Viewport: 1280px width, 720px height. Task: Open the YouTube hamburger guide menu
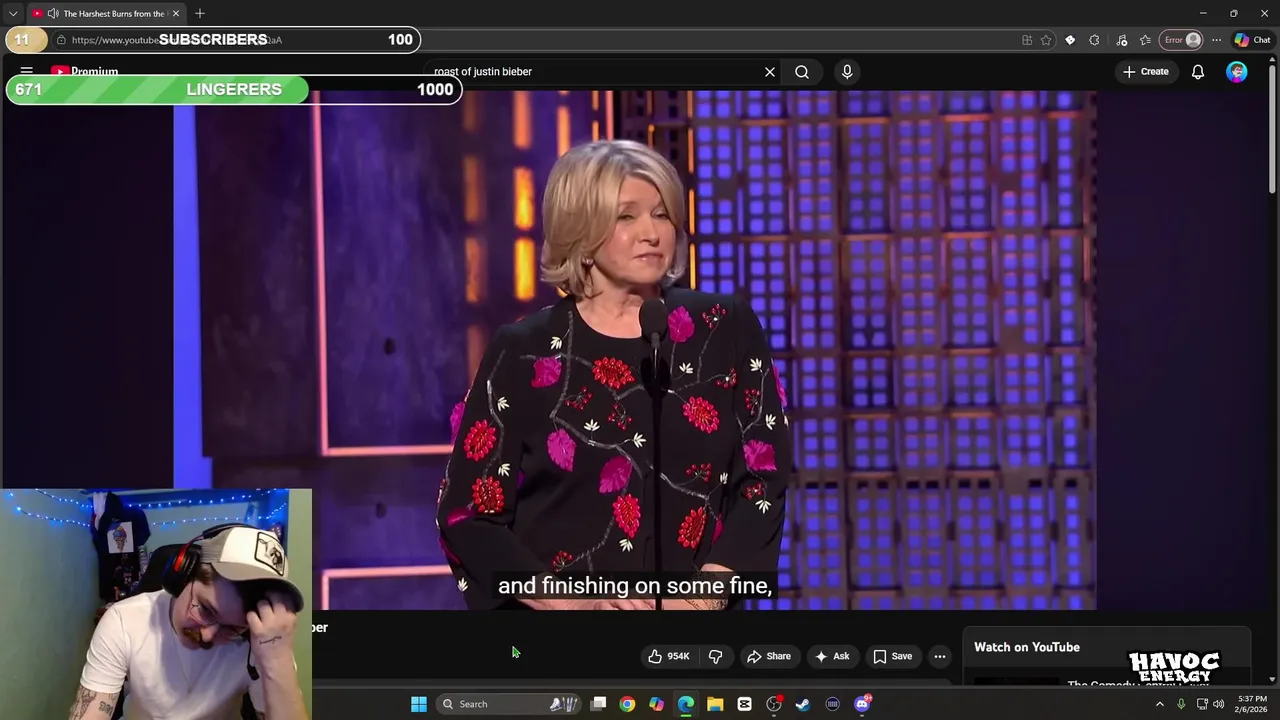(27, 72)
